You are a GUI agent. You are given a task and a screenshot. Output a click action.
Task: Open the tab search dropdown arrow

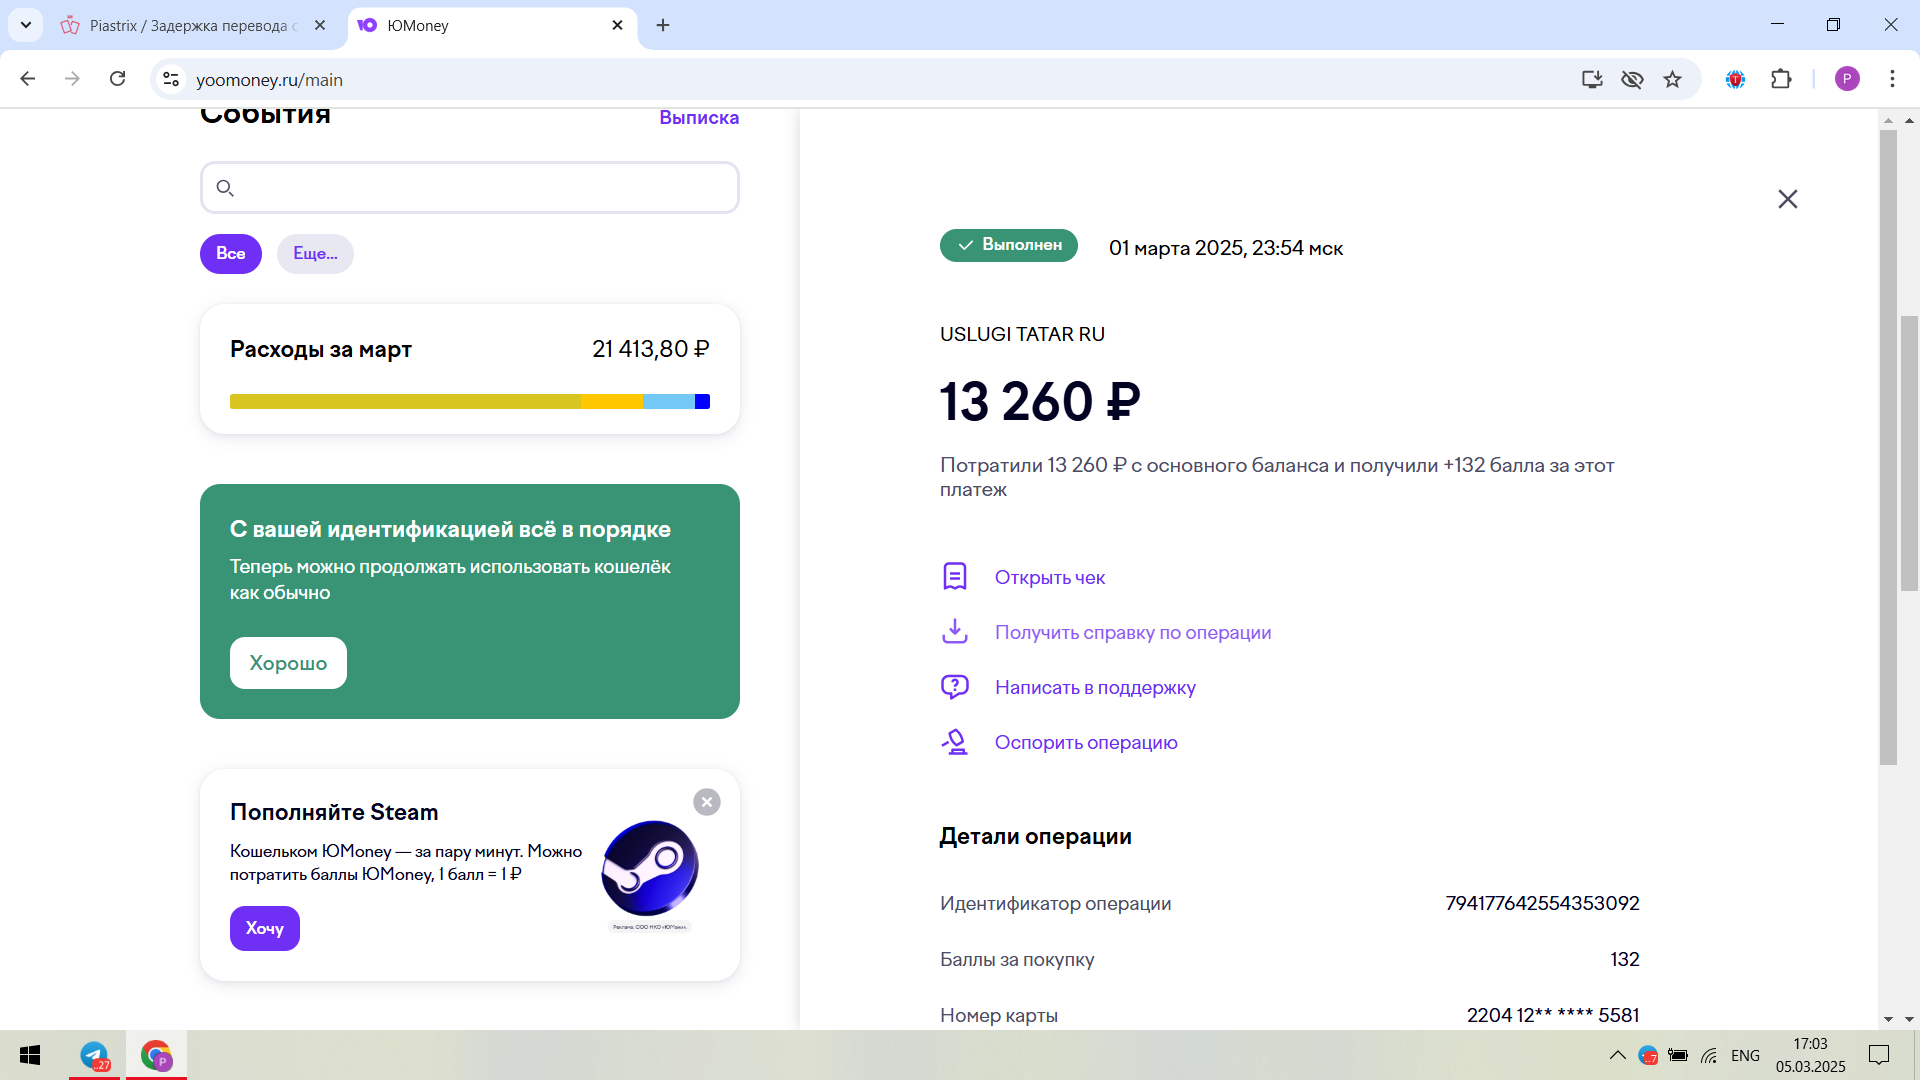26,25
